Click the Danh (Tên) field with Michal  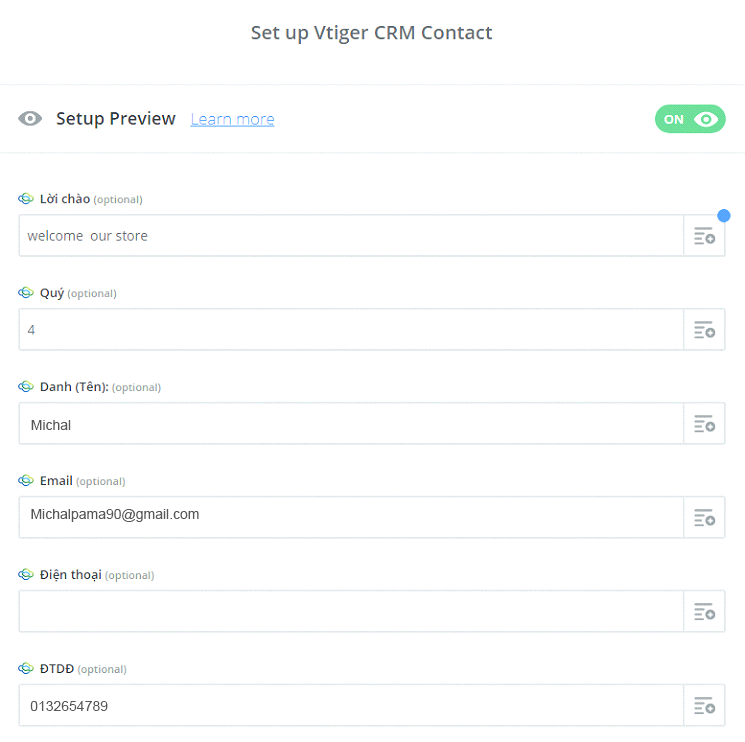point(350,424)
